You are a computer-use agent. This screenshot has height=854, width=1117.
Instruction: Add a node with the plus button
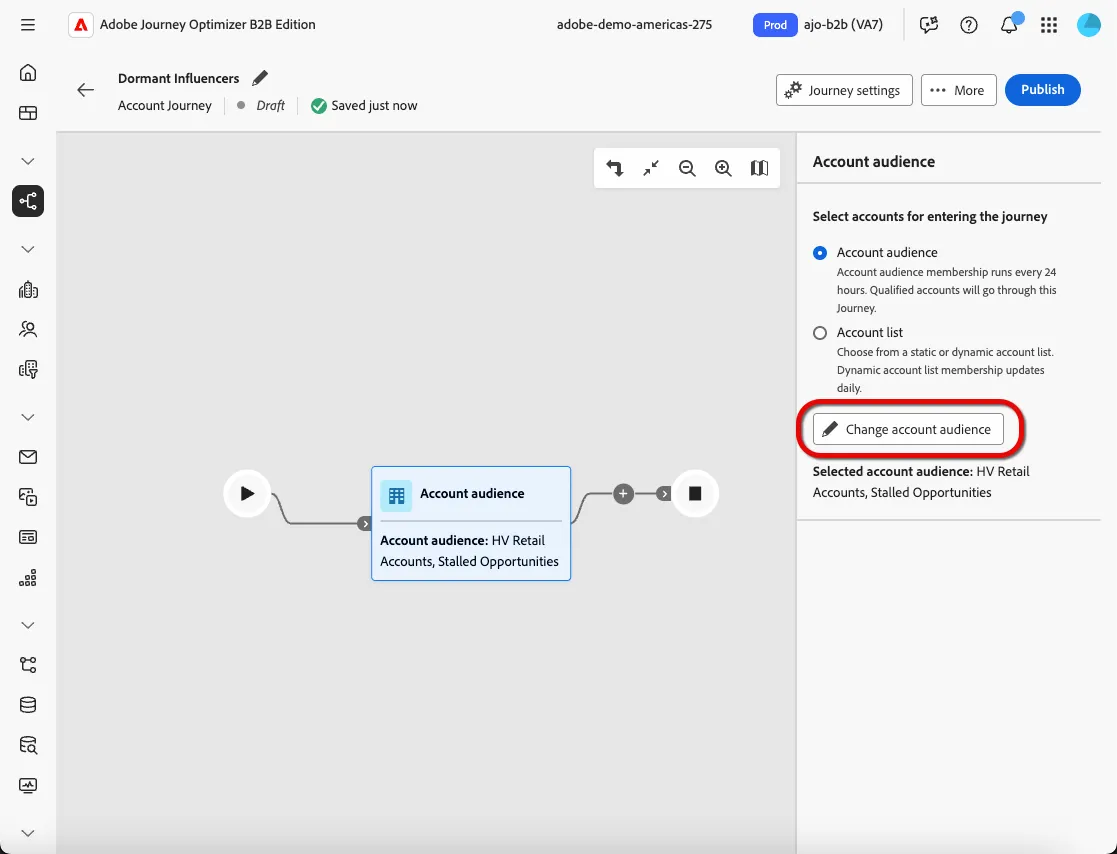click(623, 494)
